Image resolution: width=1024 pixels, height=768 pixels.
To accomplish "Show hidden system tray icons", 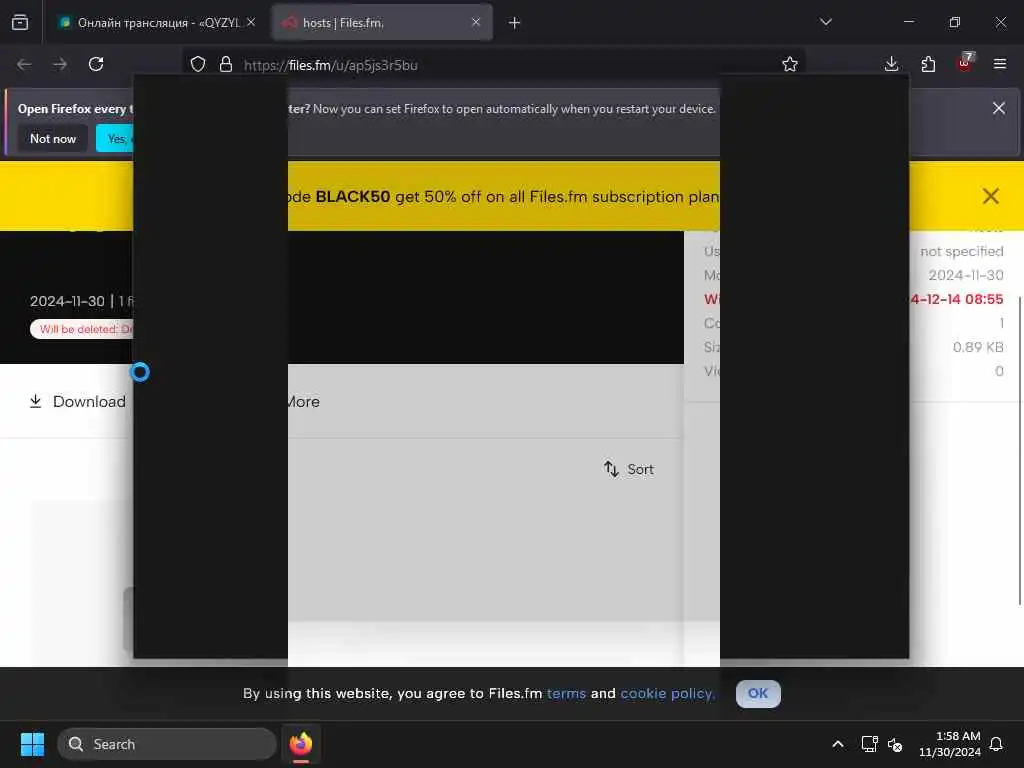I will [x=838, y=744].
